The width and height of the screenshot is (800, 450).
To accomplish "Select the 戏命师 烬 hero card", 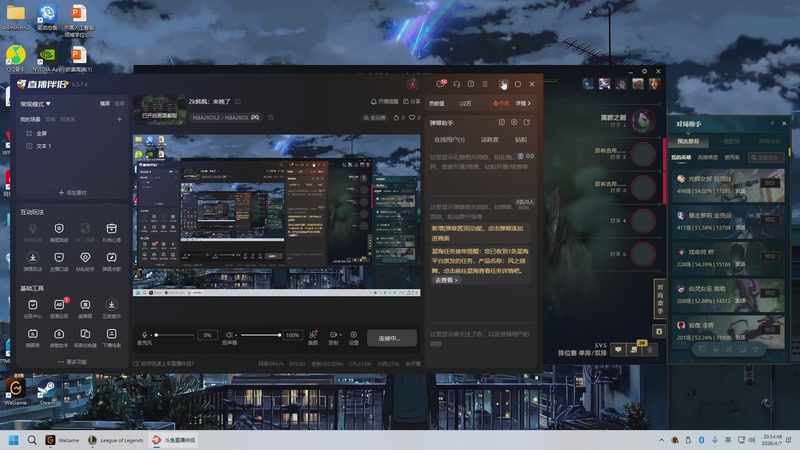I will [x=729, y=259].
